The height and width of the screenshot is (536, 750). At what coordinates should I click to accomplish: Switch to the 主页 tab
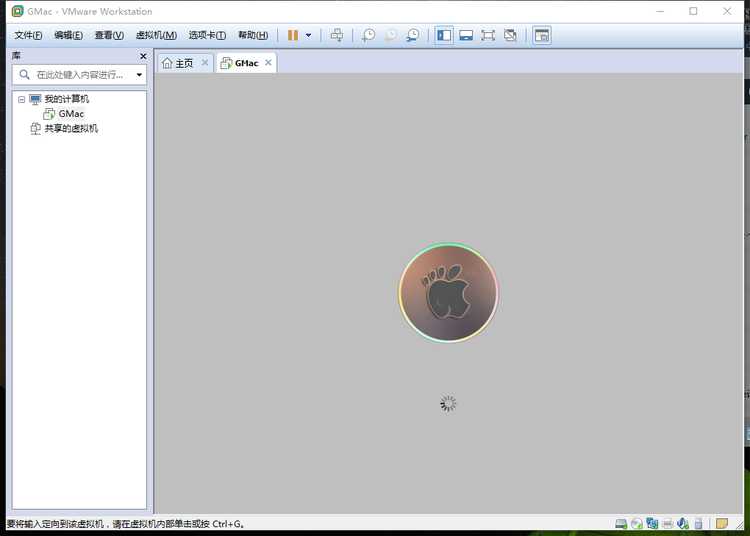pyautogui.click(x=184, y=63)
